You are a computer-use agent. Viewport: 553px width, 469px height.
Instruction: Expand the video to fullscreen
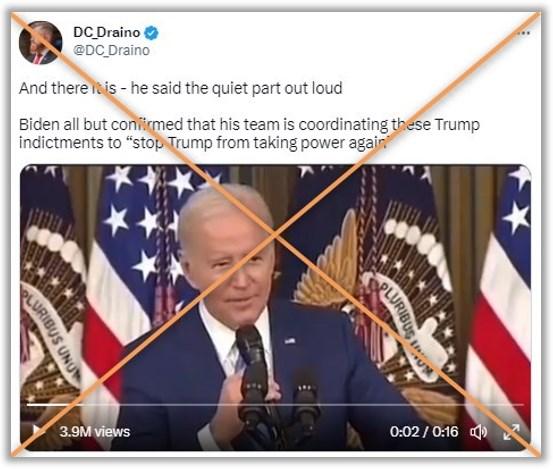click(511, 432)
